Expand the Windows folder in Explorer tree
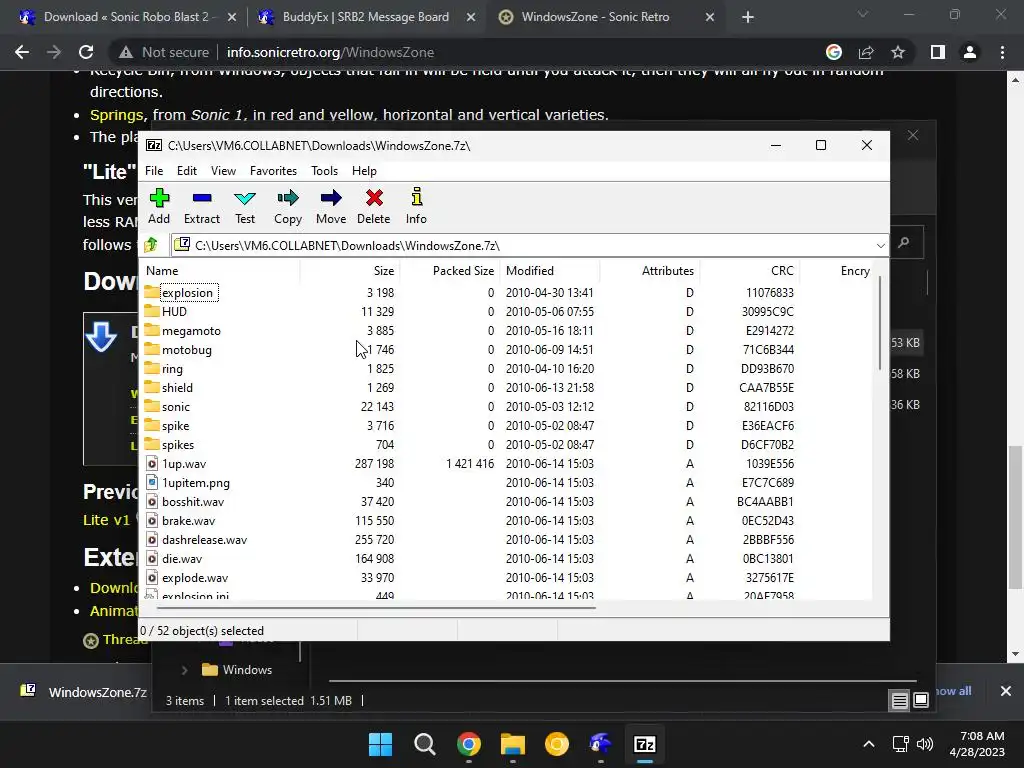 [x=185, y=670]
